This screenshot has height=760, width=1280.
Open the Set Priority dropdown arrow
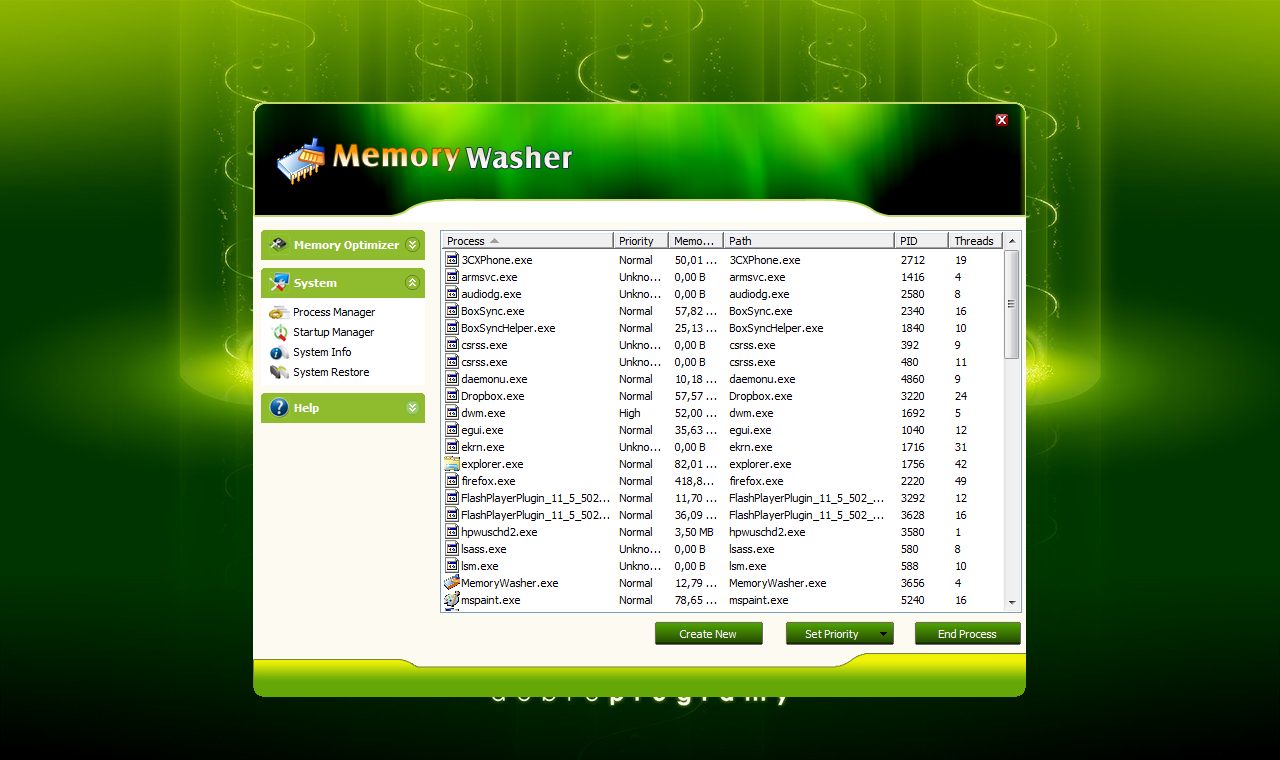click(x=884, y=634)
